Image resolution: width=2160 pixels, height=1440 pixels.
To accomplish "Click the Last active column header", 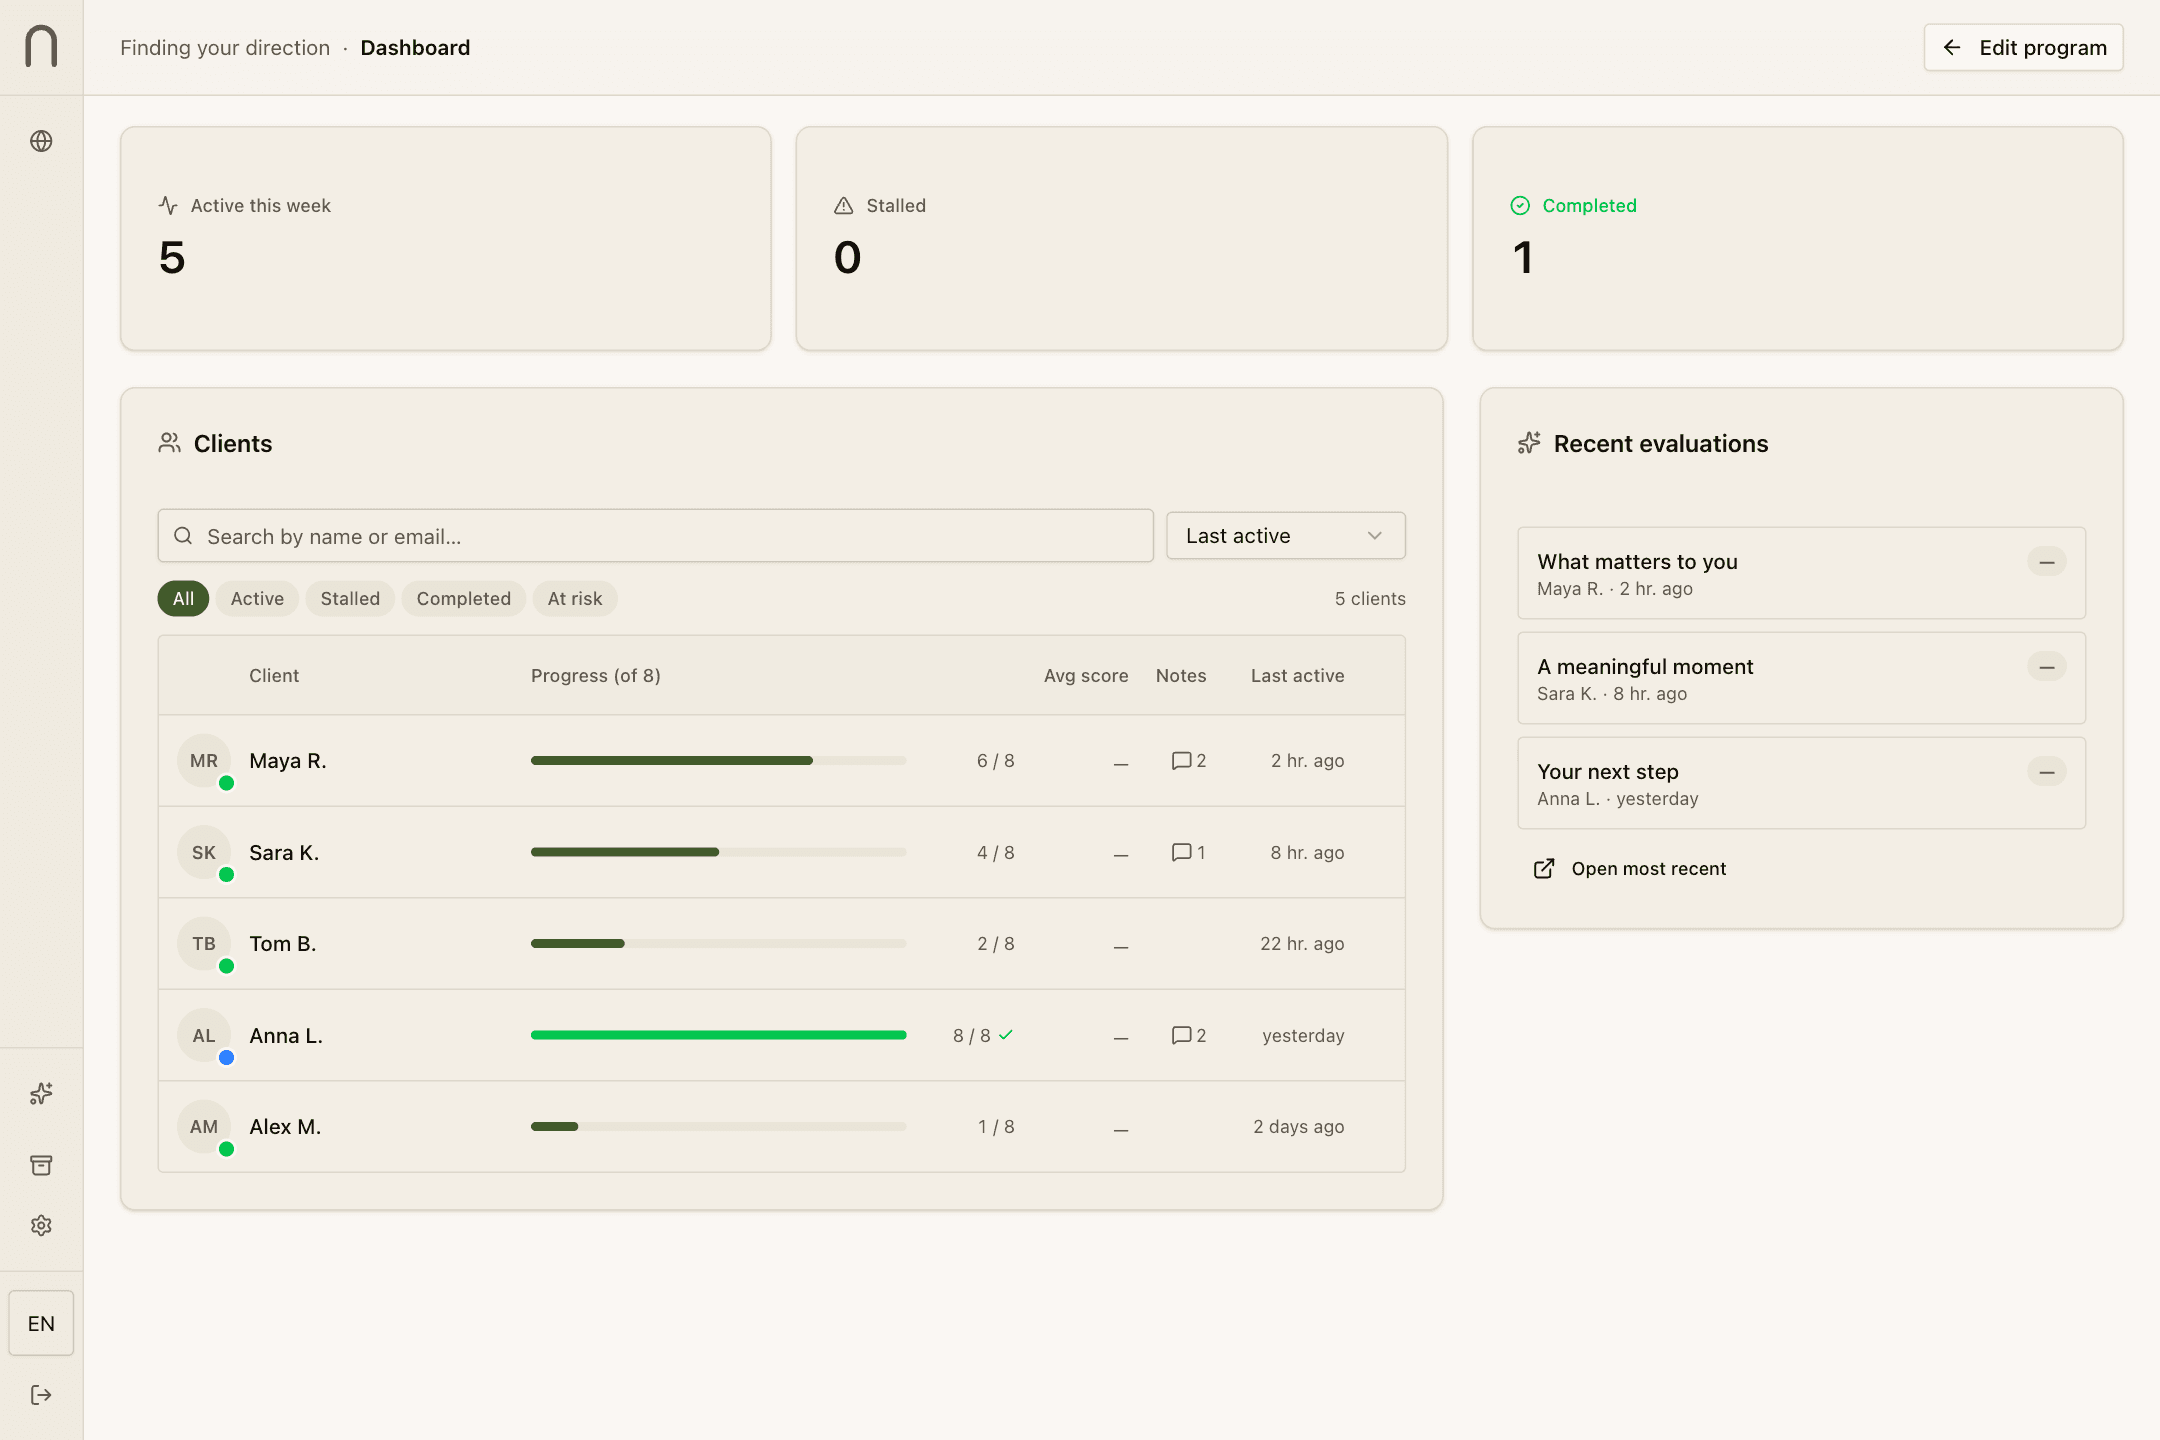I will point(1297,676).
